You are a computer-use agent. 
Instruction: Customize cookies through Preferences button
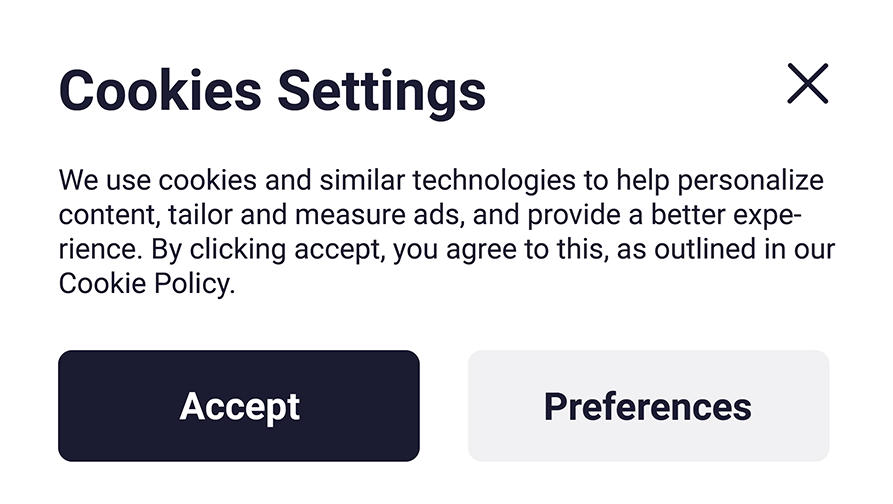click(648, 406)
